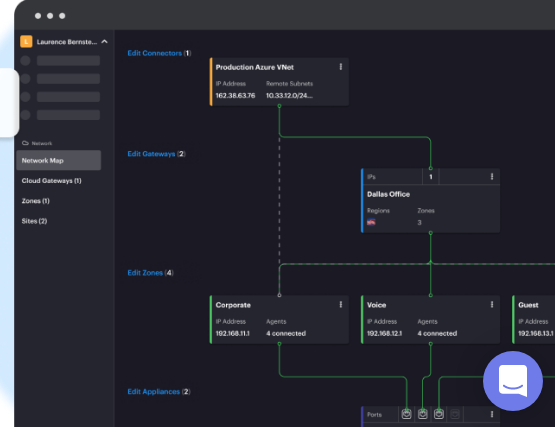Screen dimensions: 555x427
Task: Open Sites (2) in sidebar
Action: click(x=34, y=221)
